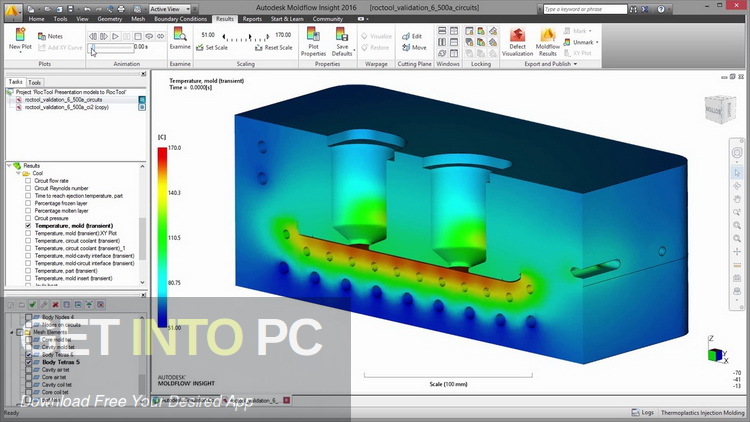Click the lock plots icon in top row
The image size is (750, 422).
point(481,31)
